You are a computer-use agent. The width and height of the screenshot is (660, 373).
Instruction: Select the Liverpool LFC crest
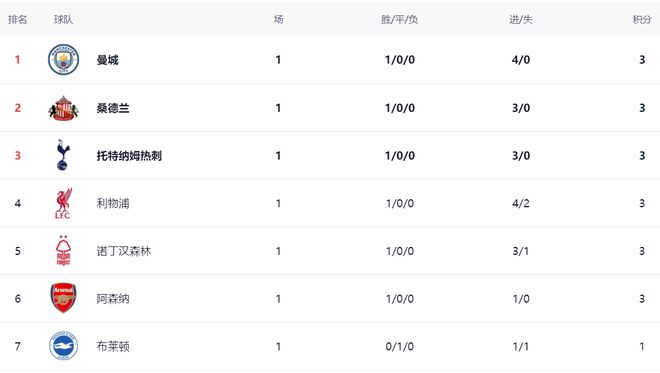(x=63, y=203)
